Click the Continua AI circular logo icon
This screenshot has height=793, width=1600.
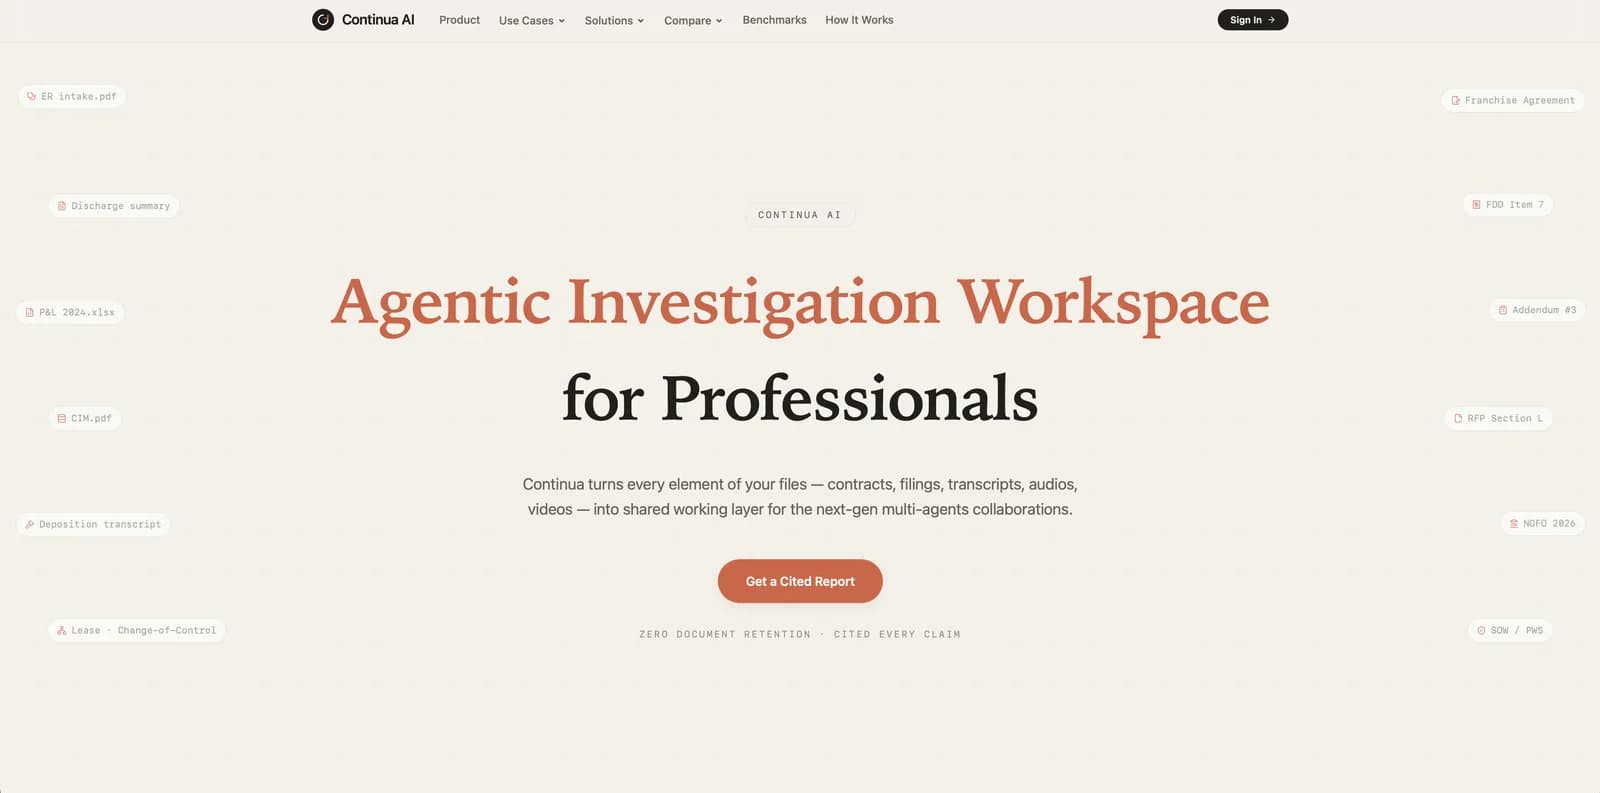pyautogui.click(x=323, y=20)
